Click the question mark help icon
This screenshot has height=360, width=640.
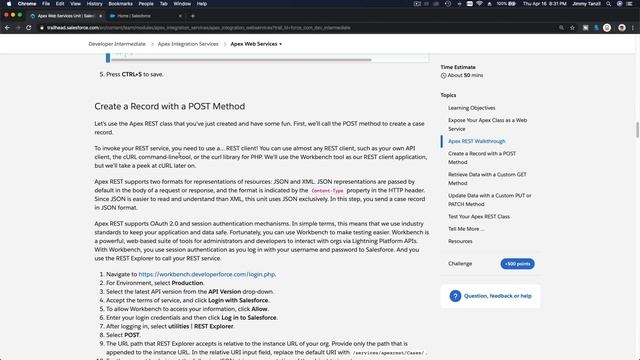pos(455,296)
